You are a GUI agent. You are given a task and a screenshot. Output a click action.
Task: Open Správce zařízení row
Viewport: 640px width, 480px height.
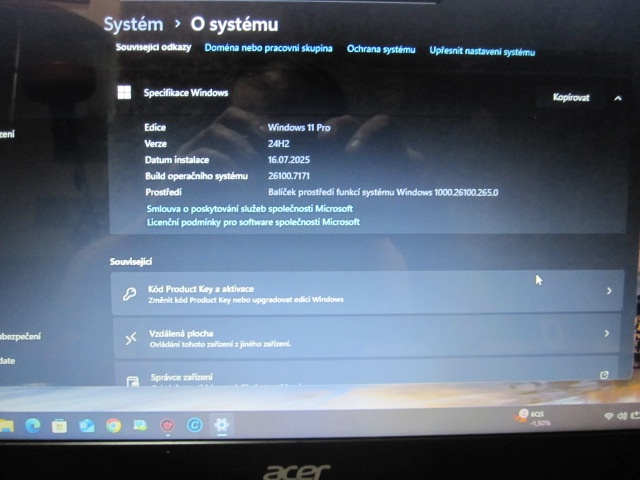coord(367,373)
